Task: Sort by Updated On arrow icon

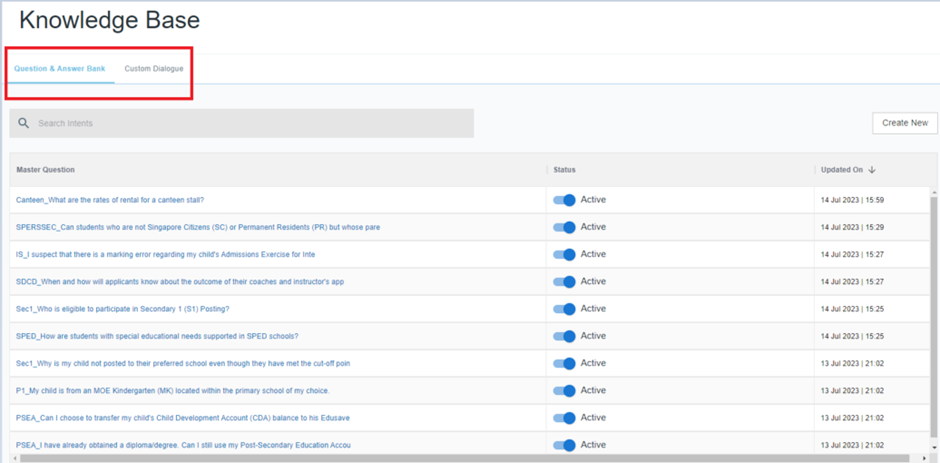Action: click(872, 170)
